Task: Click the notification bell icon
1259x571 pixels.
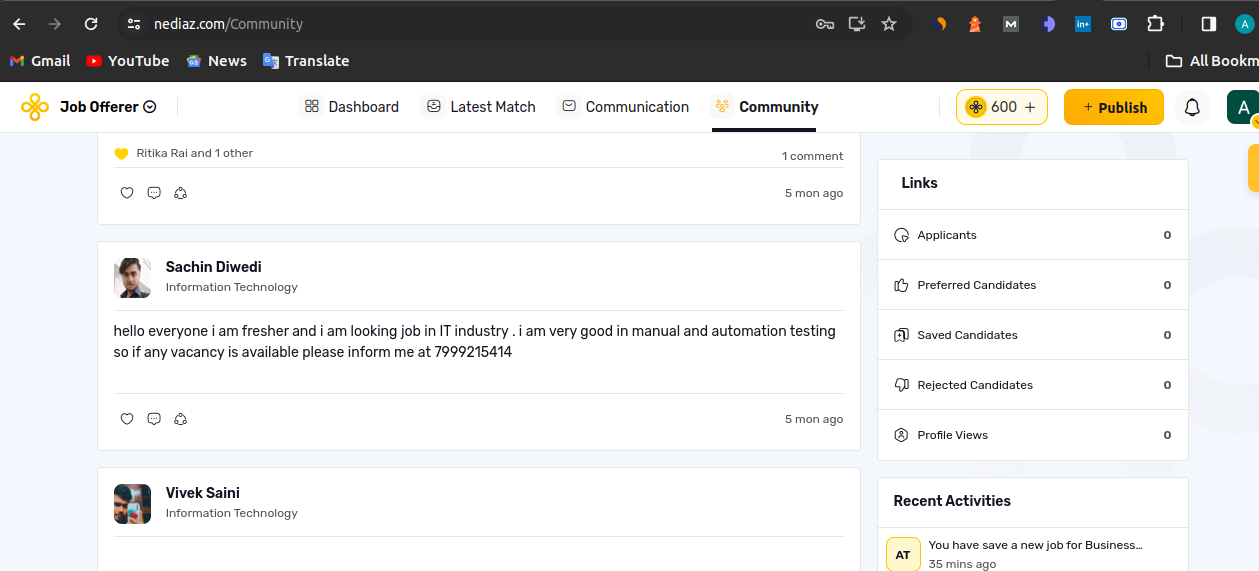Action: click(x=1192, y=108)
